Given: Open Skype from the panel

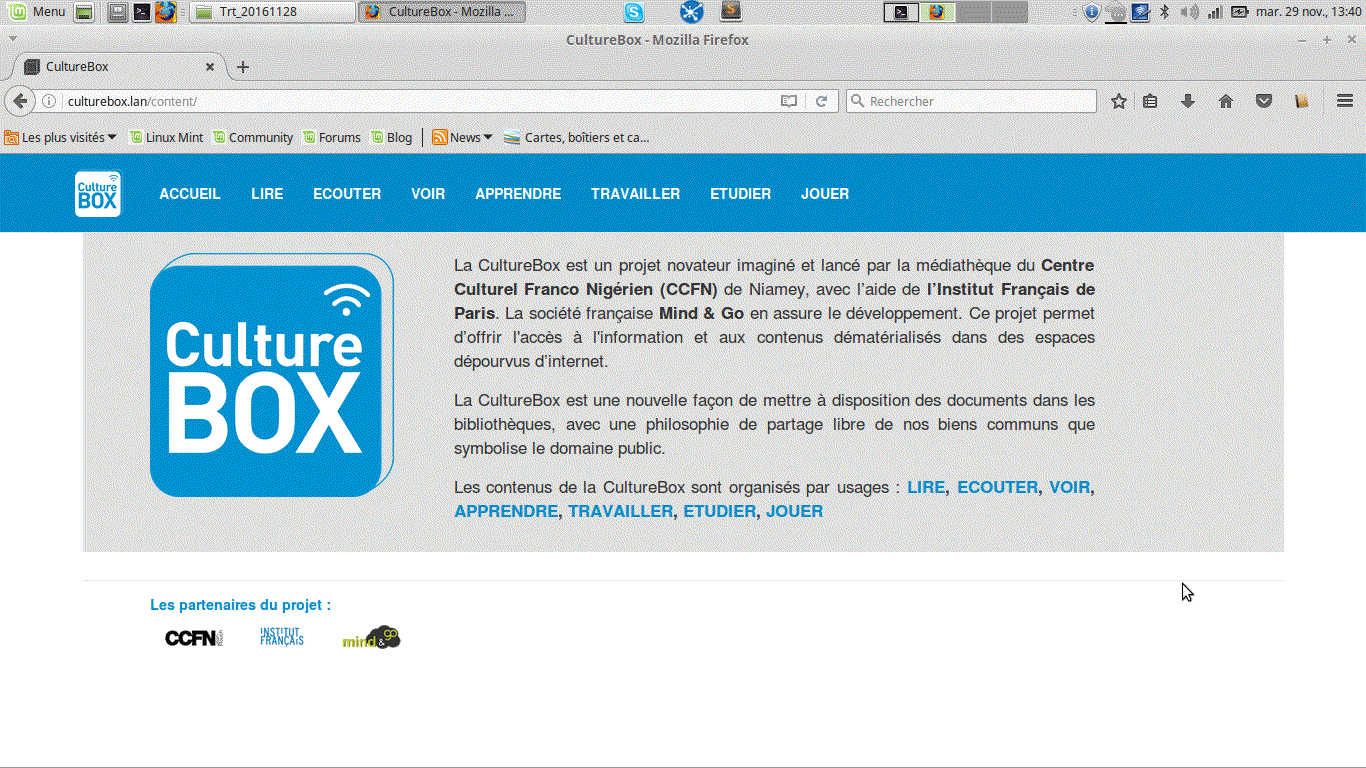Looking at the screenshot, I should 634,12.
